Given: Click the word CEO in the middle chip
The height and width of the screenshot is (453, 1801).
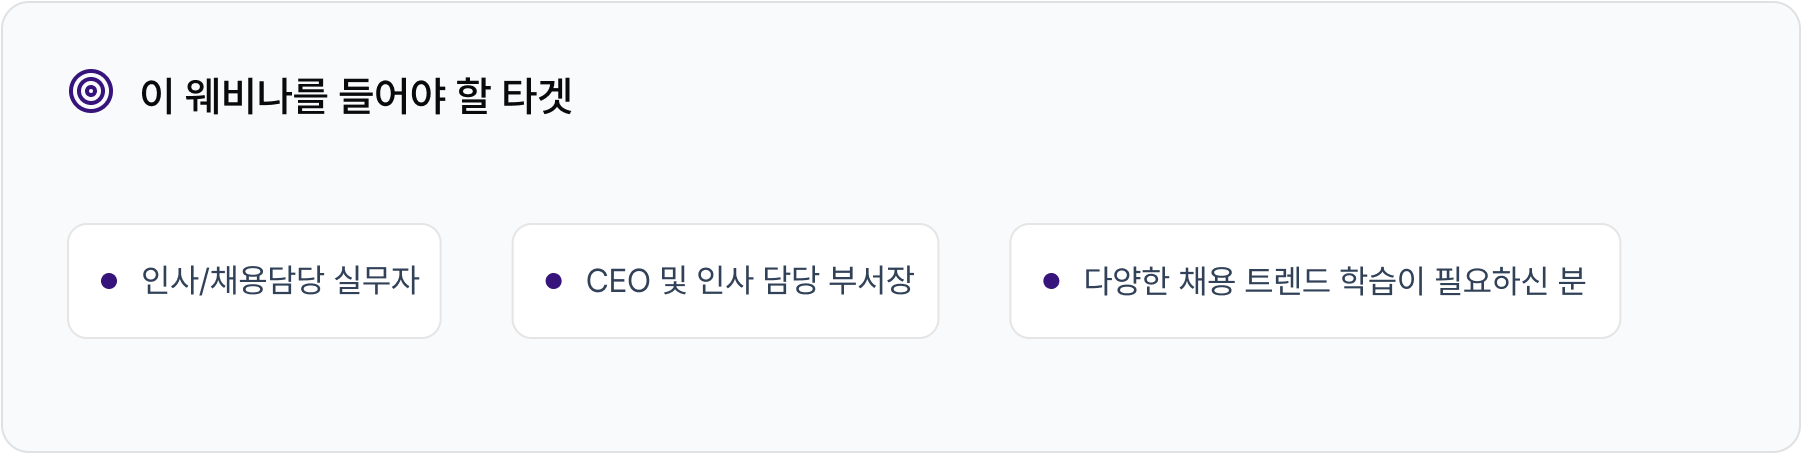Looking at the screenshot, I should click(x=618, y=281).
